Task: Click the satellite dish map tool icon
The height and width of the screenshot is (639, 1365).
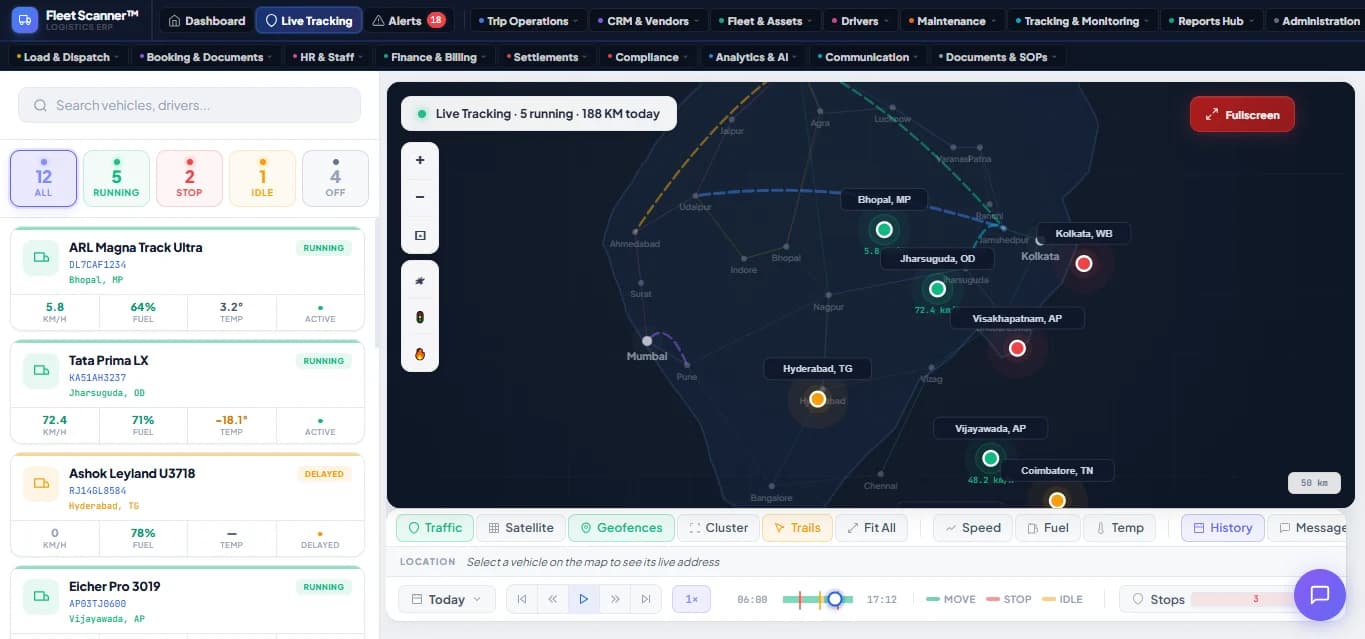Action: [x=420, y=281]
